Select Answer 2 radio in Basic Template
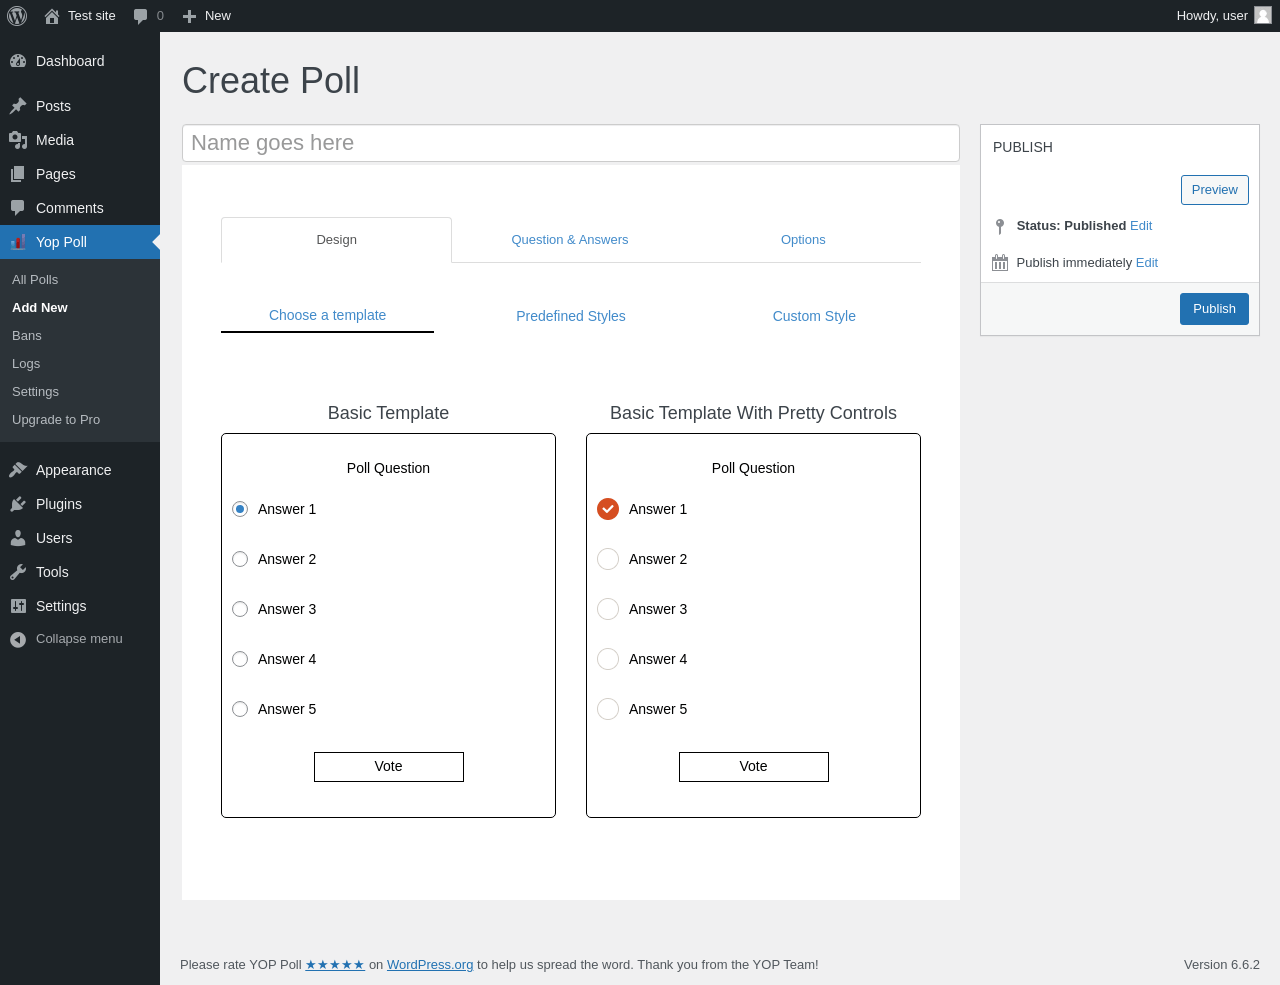The image size is (1280, 985). pos(240,559)
